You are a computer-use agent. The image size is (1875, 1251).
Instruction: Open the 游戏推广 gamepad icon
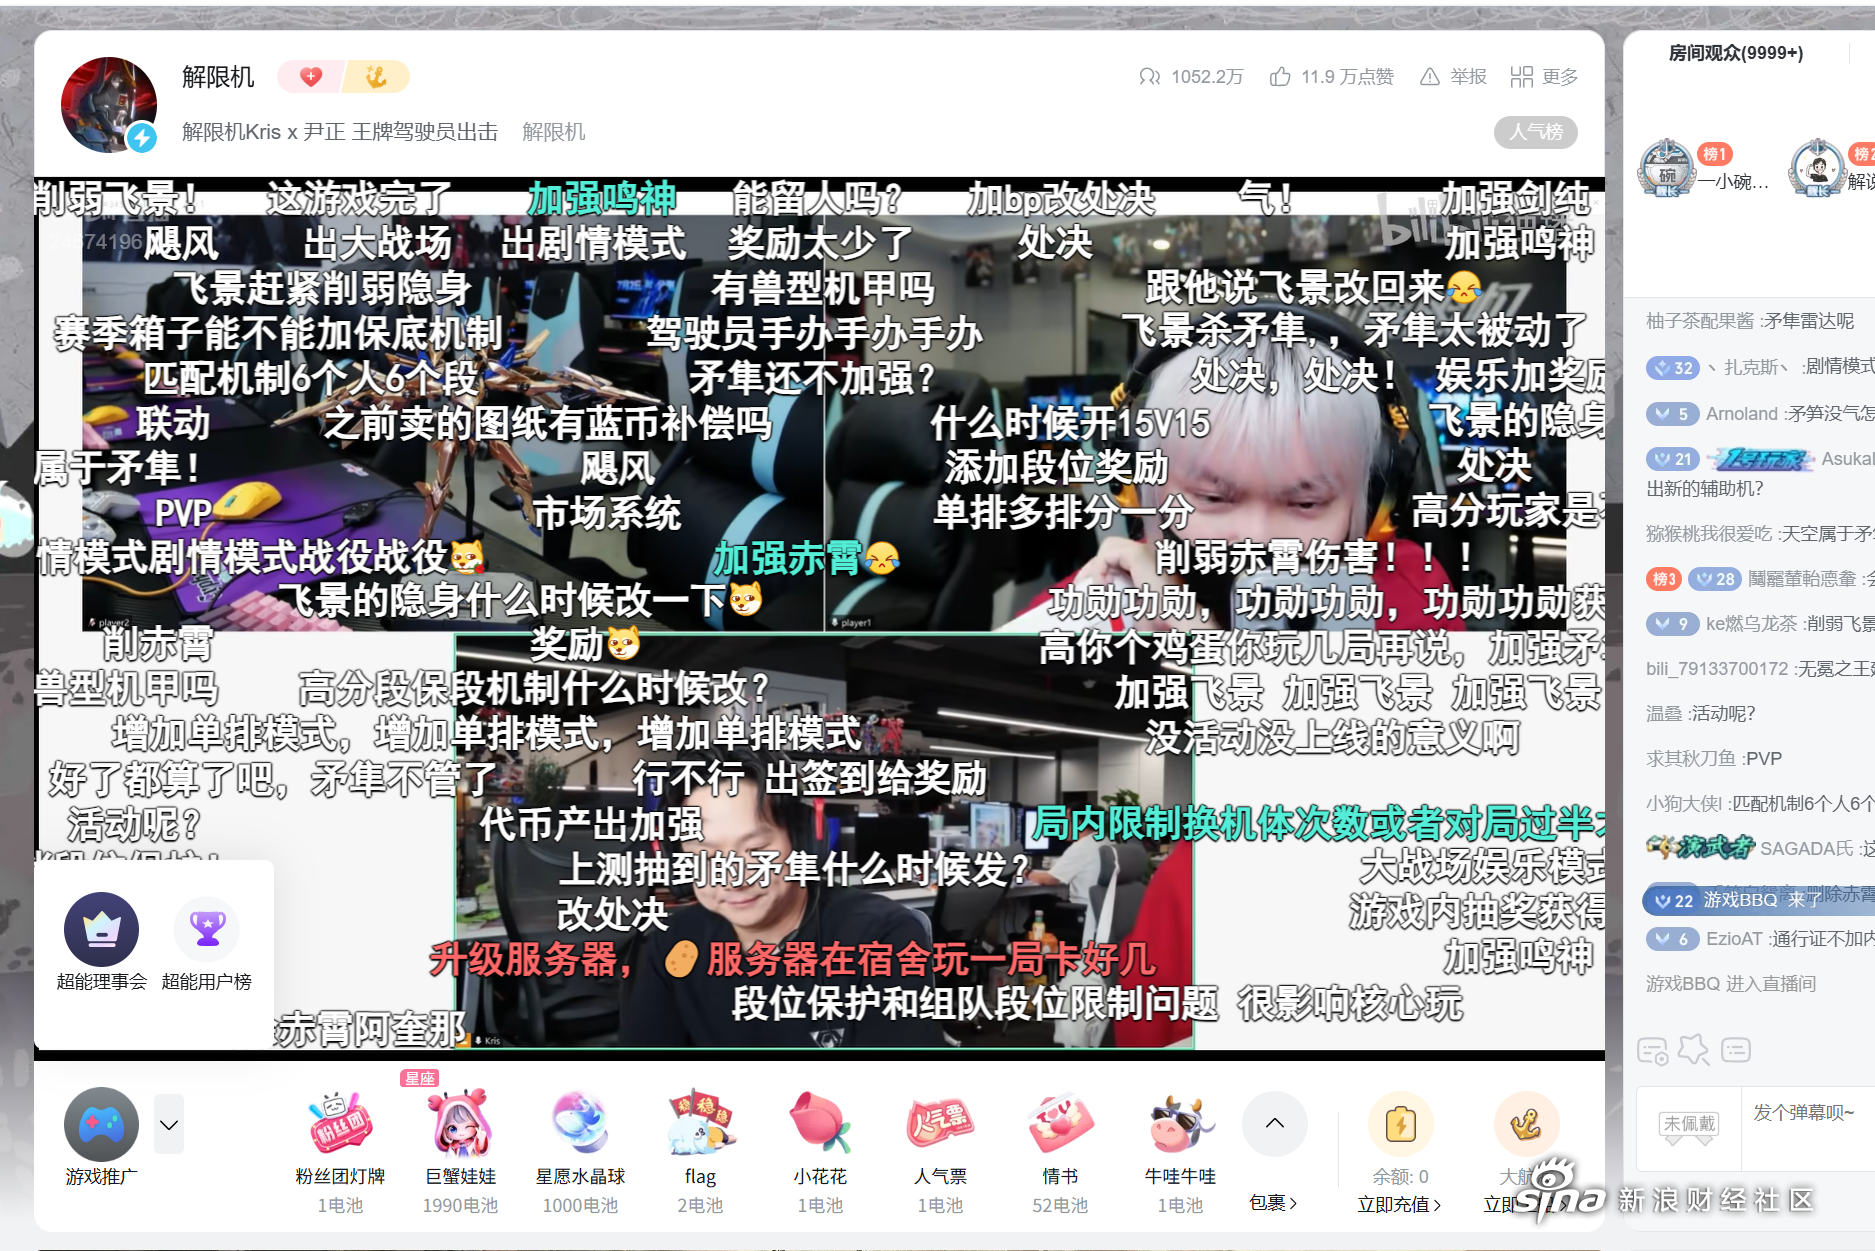pyautogui.click(x=102, y=1124)
